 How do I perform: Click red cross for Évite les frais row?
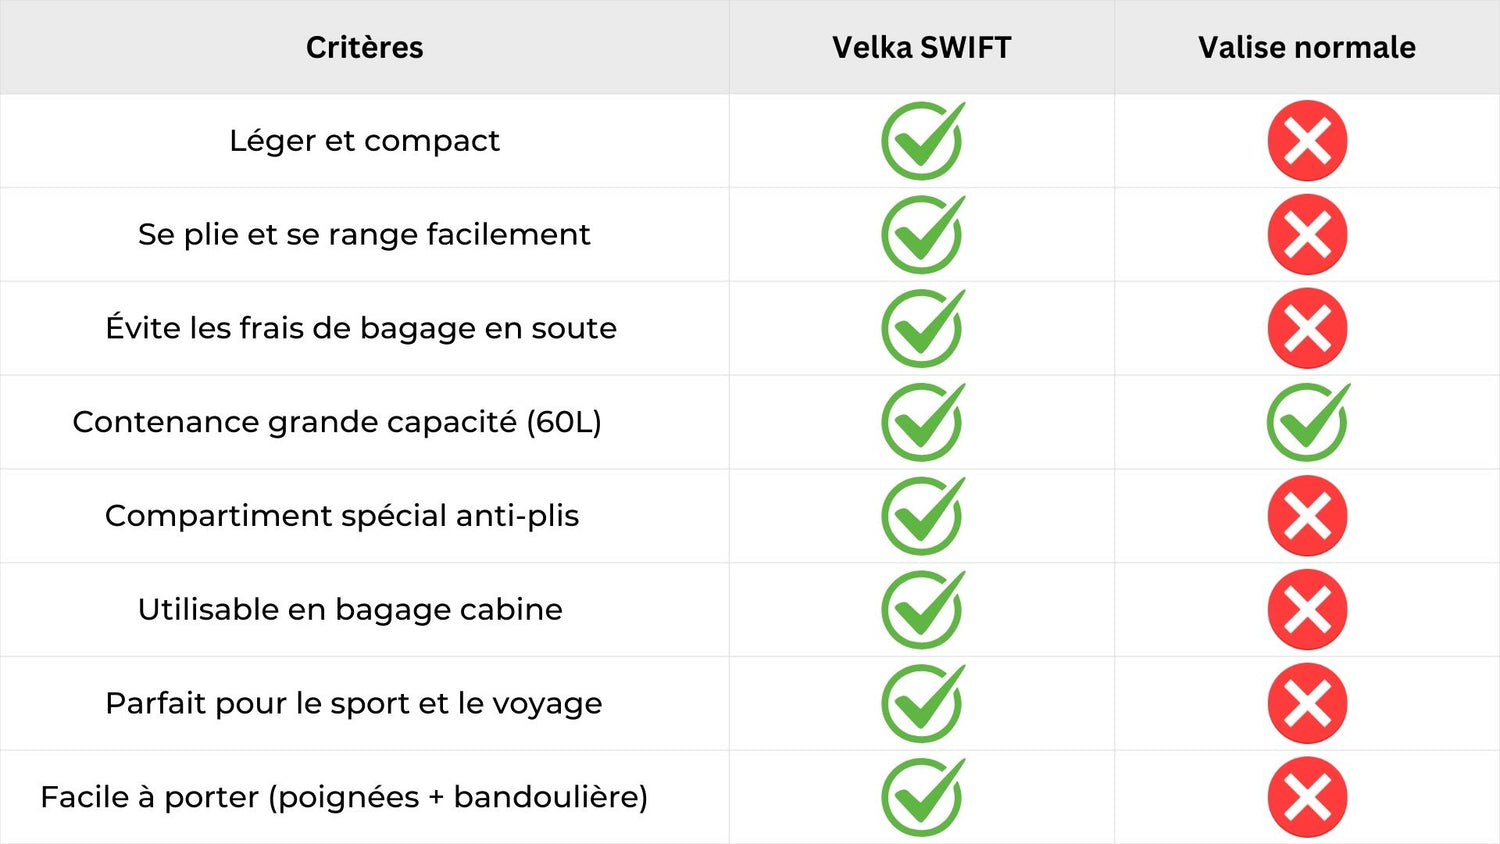point(1307,328)
